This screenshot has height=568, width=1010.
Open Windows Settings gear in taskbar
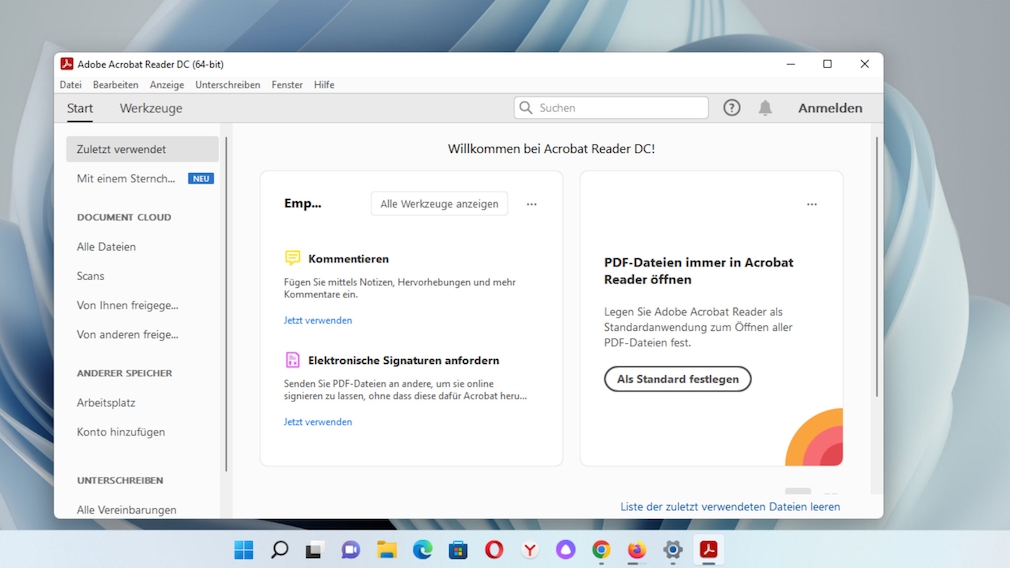673,549
